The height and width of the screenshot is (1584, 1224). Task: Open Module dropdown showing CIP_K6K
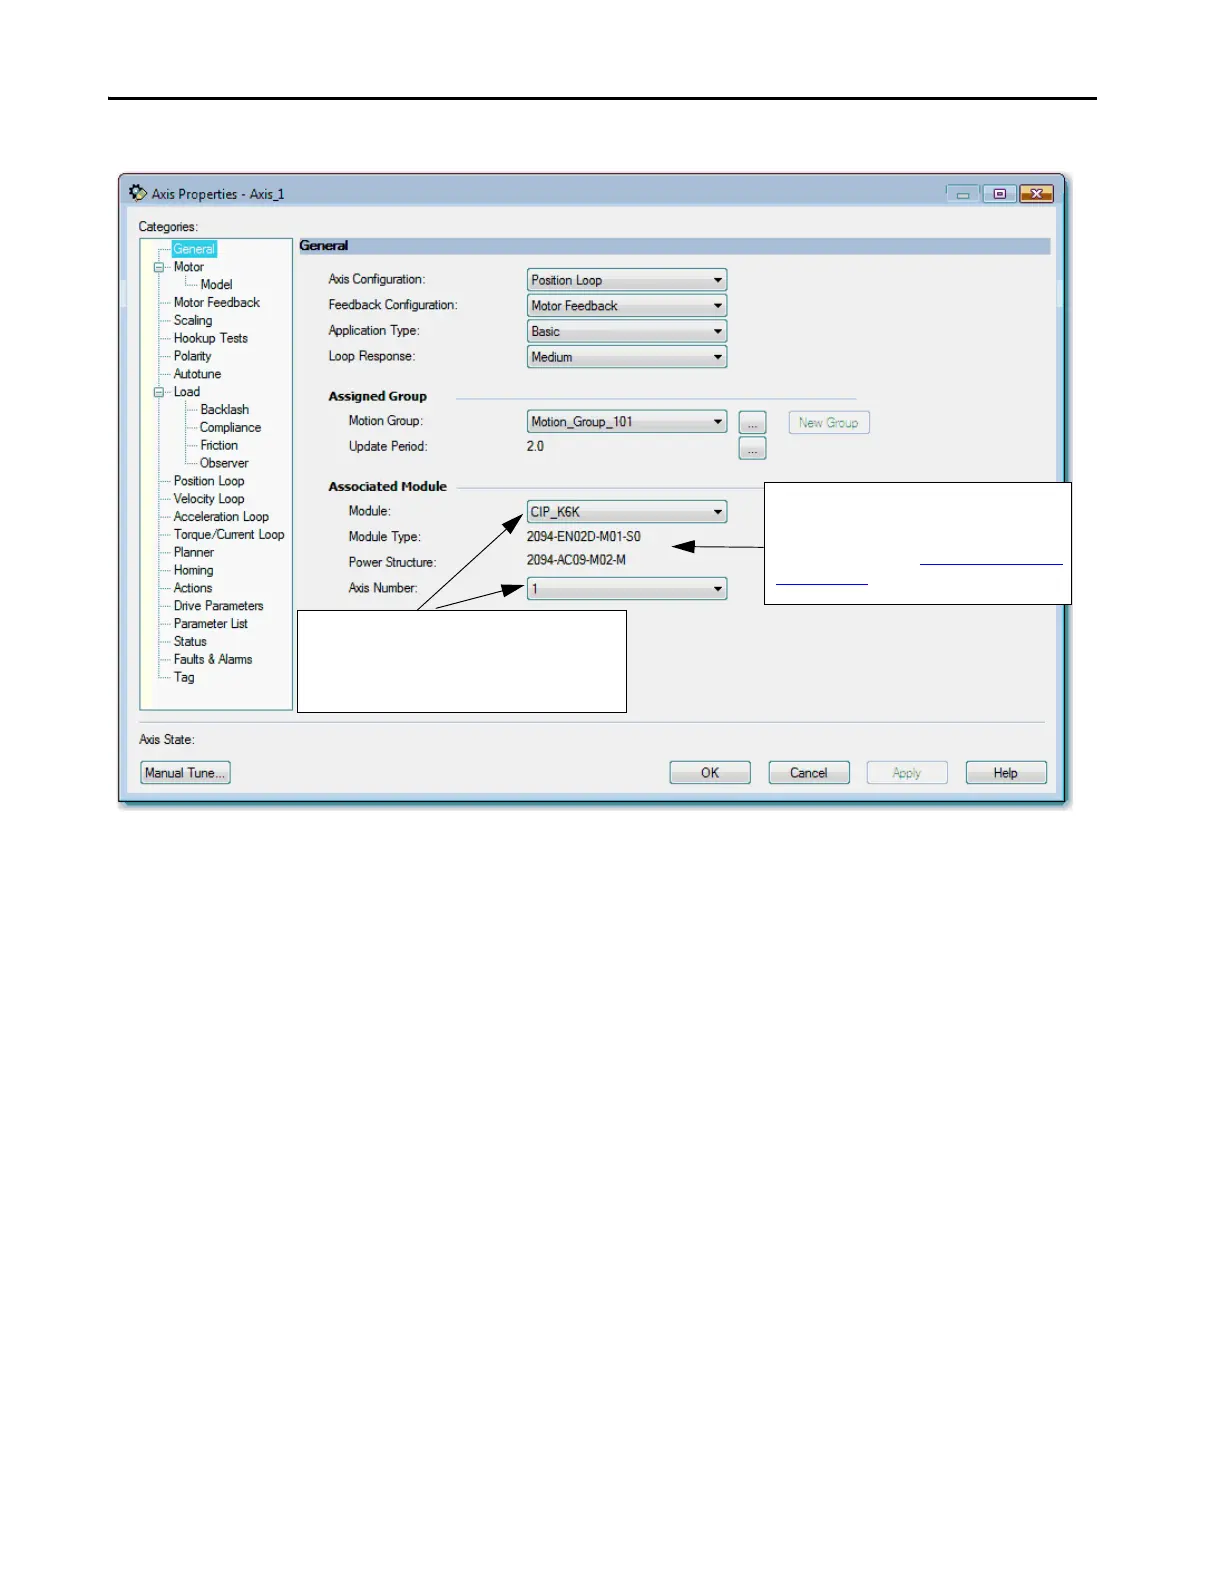(x=627, y=512)
